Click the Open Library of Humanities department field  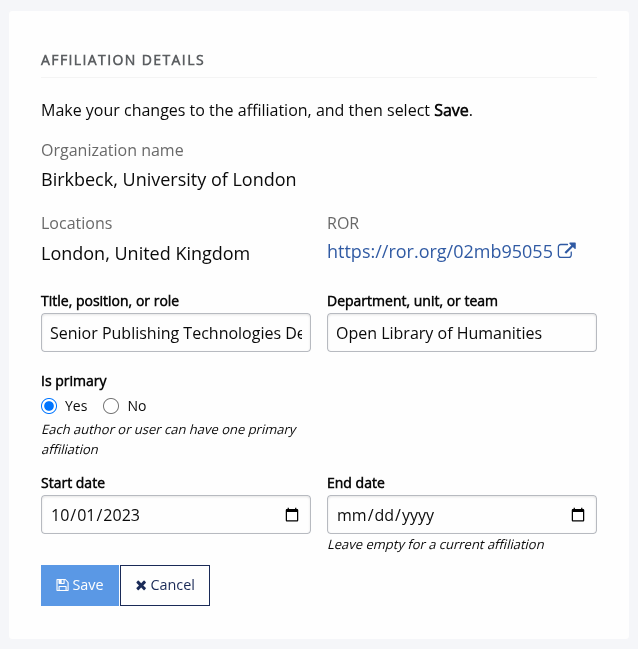pos(461,333)
